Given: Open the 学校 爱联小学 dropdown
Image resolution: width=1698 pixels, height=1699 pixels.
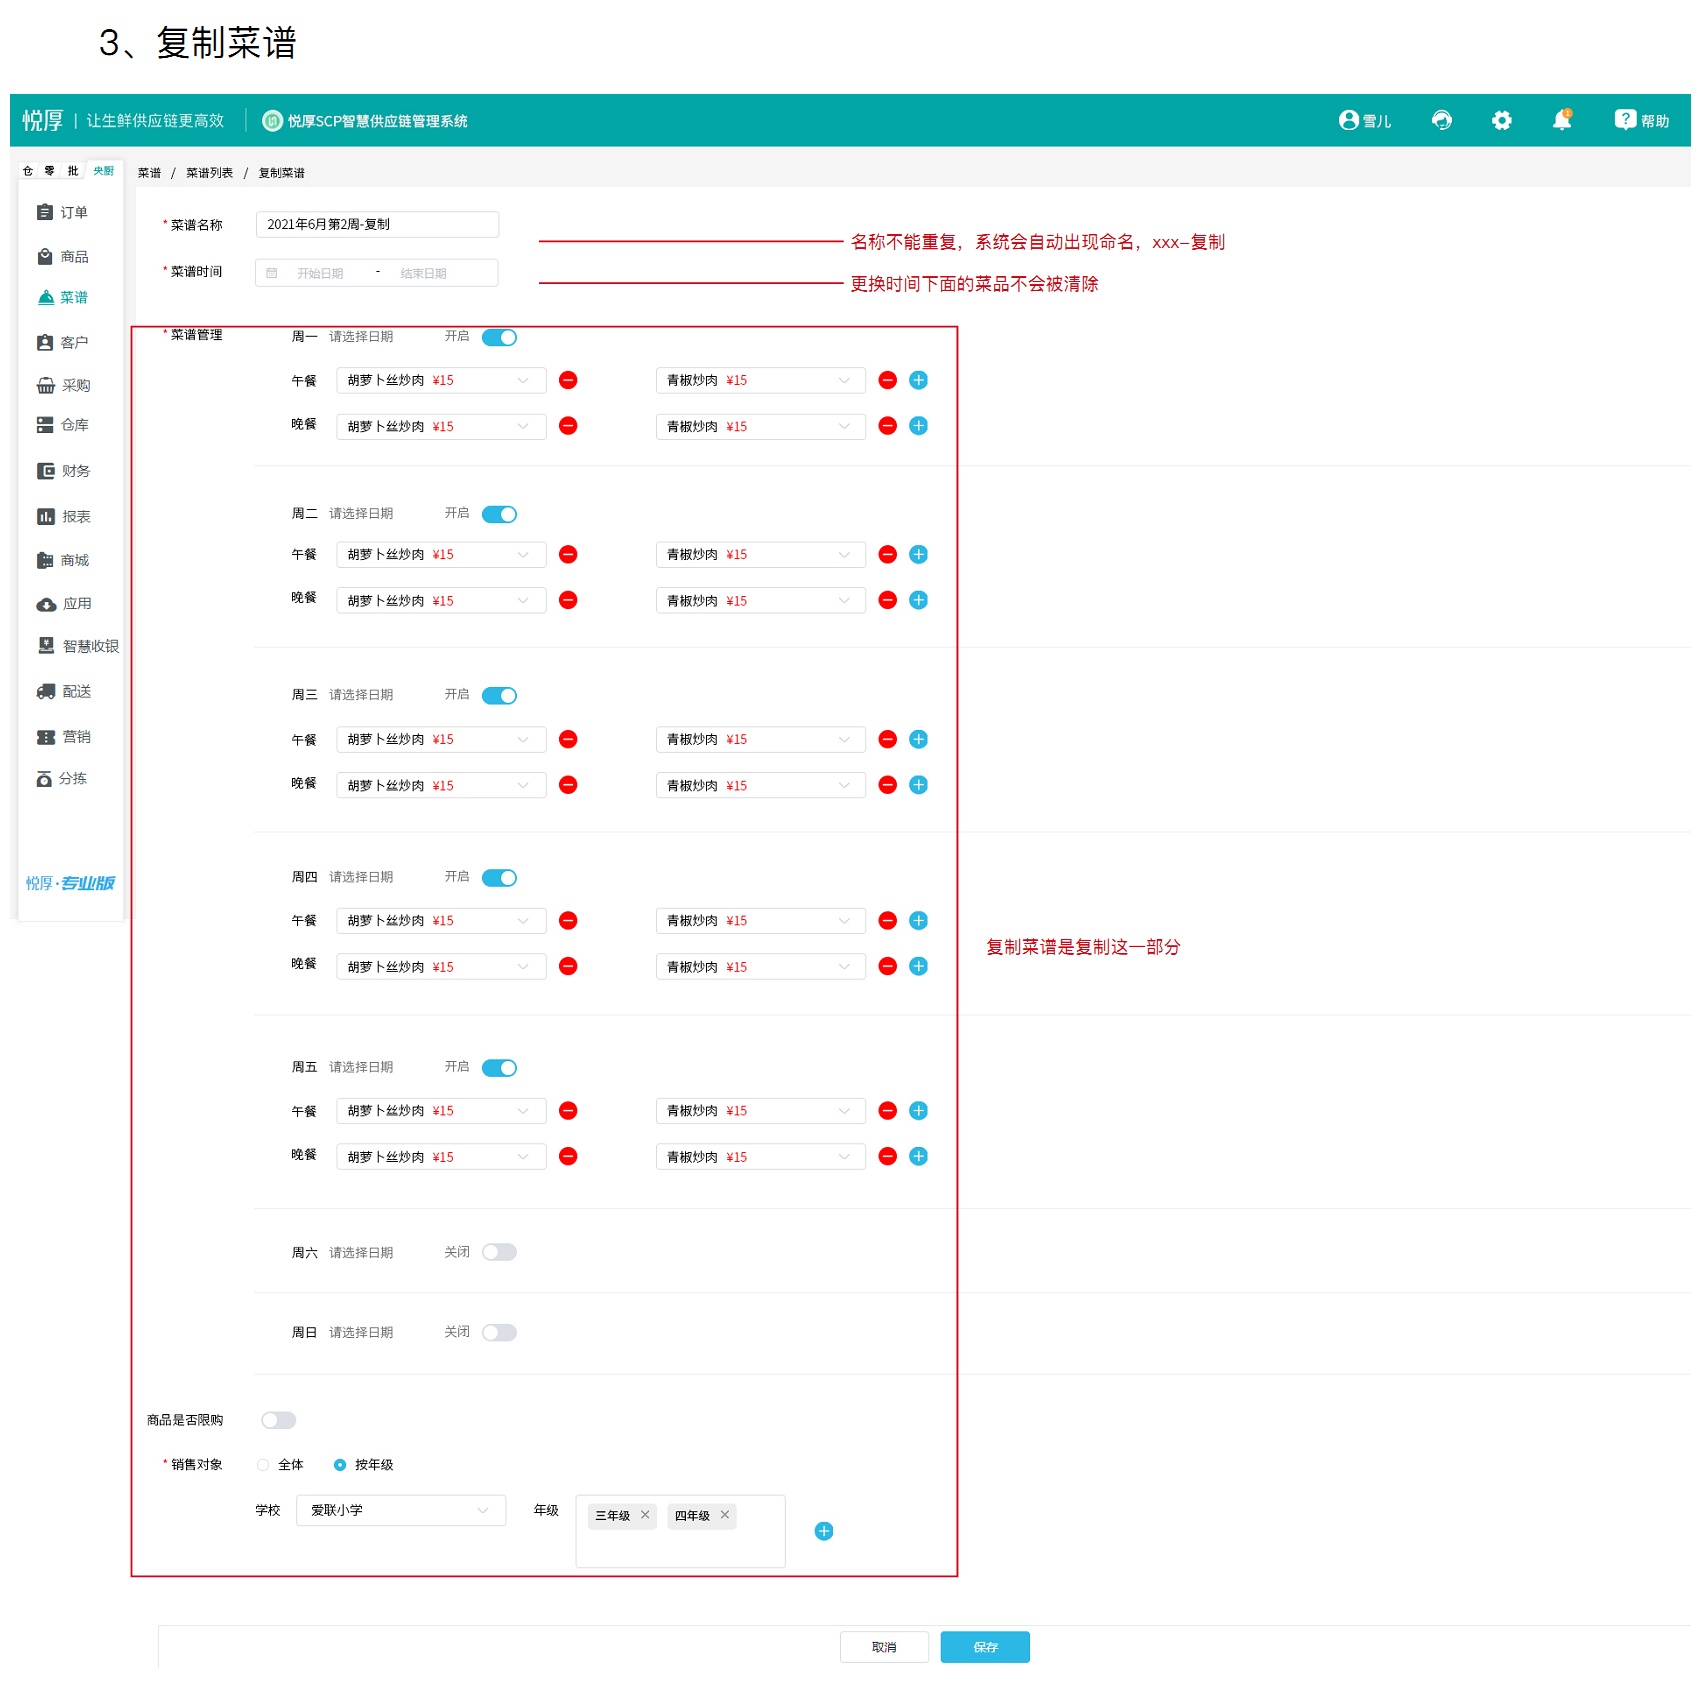Looking at the screenshot, I should (x=401, y=1510).
